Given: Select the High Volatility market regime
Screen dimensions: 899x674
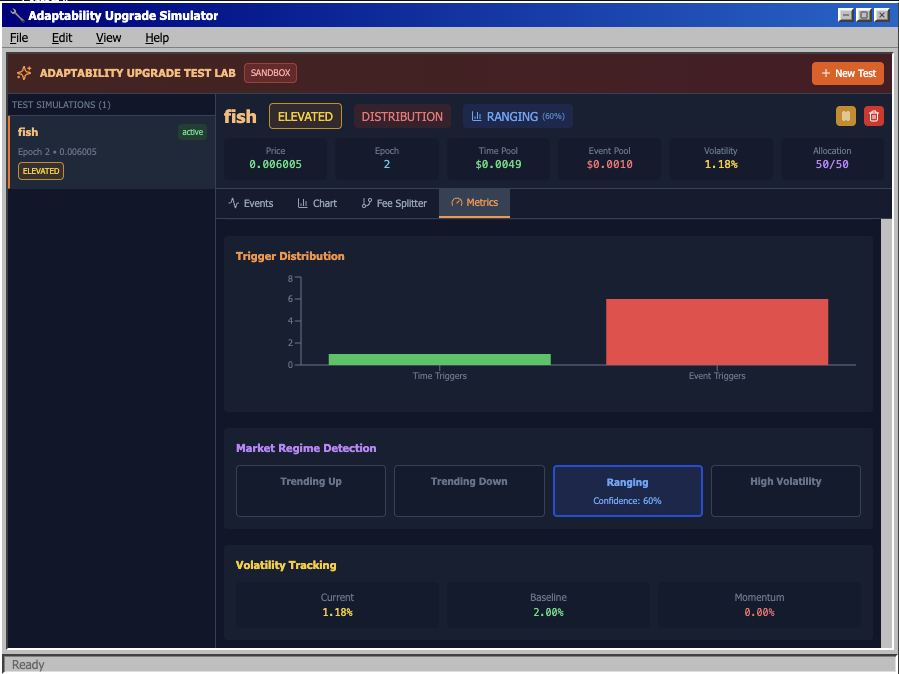Looking at the screenshot, I should pyautogui.click(x=785, y=490).
